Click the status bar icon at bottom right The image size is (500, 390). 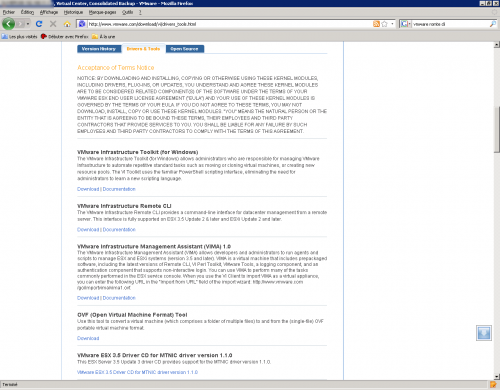[493, 385]
